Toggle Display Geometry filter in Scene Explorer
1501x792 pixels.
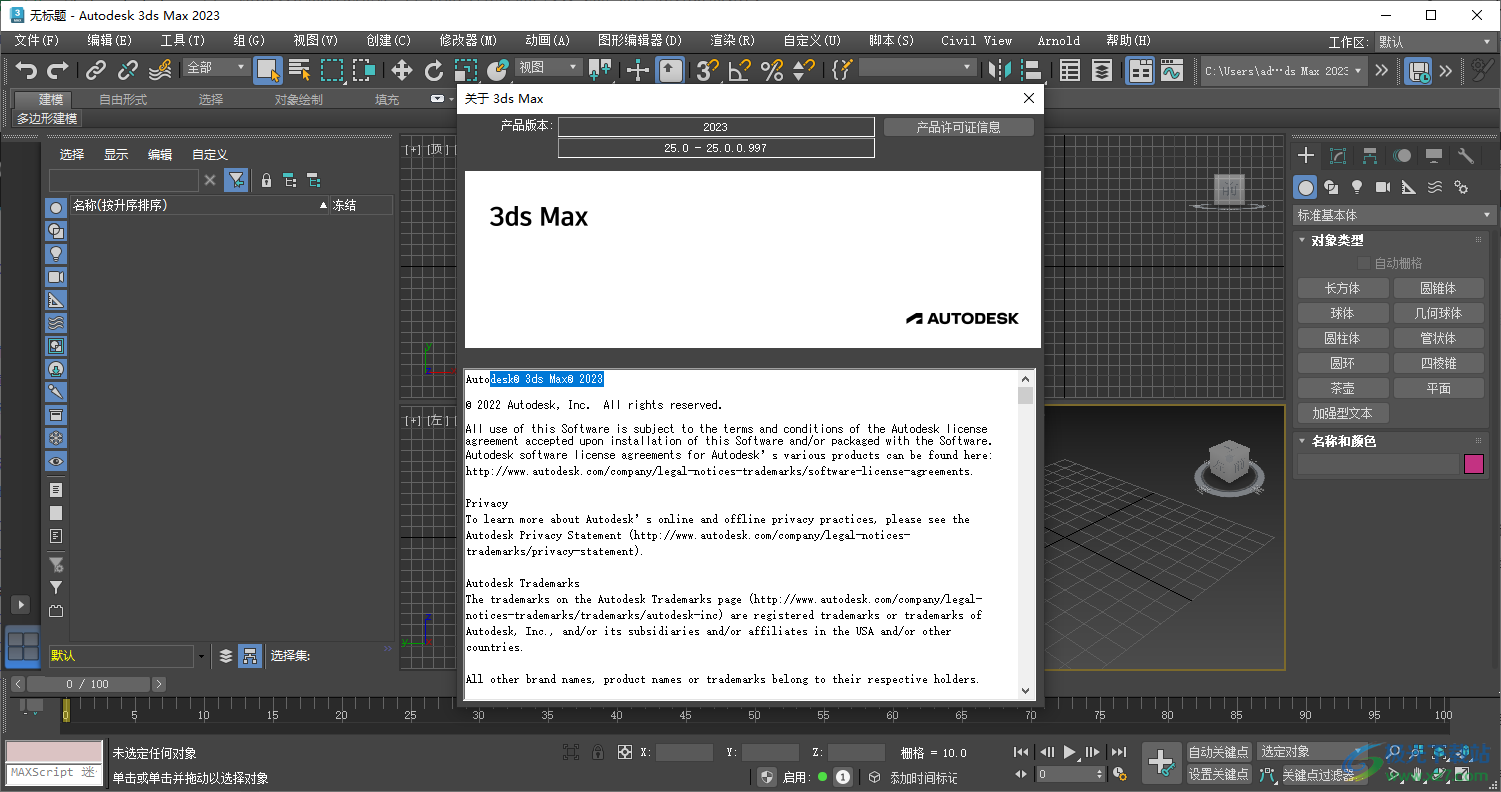(x=56, y=208)
